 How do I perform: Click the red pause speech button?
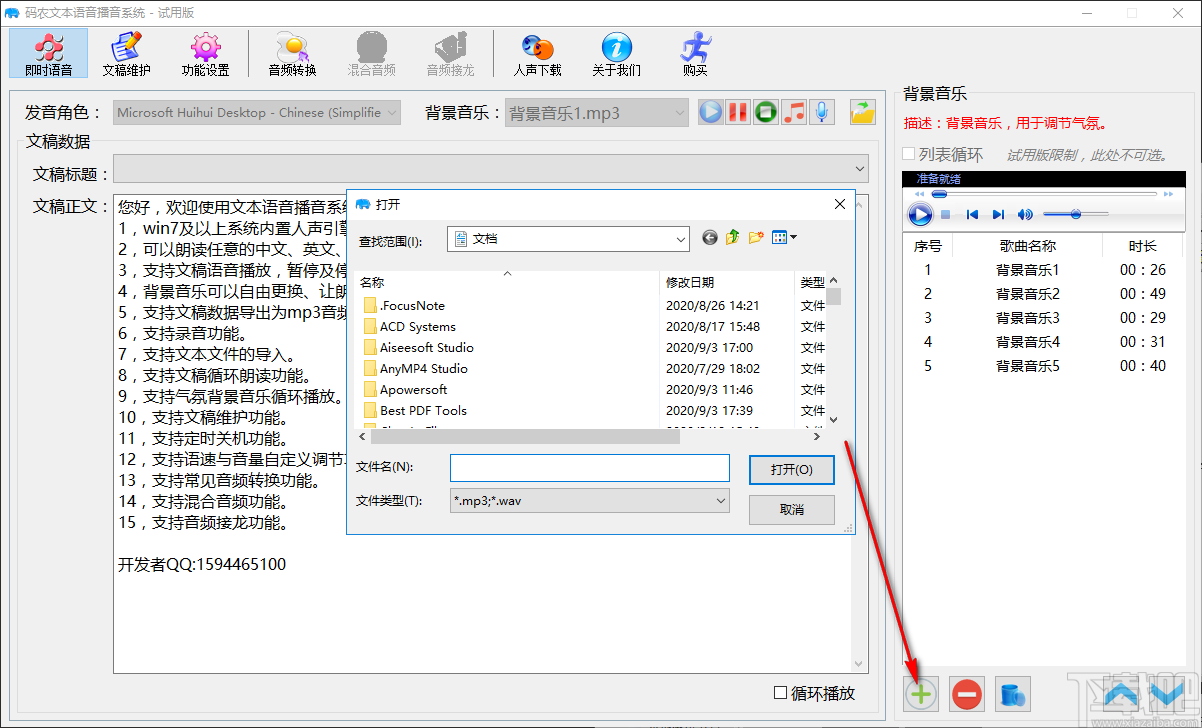click(738, 112)
